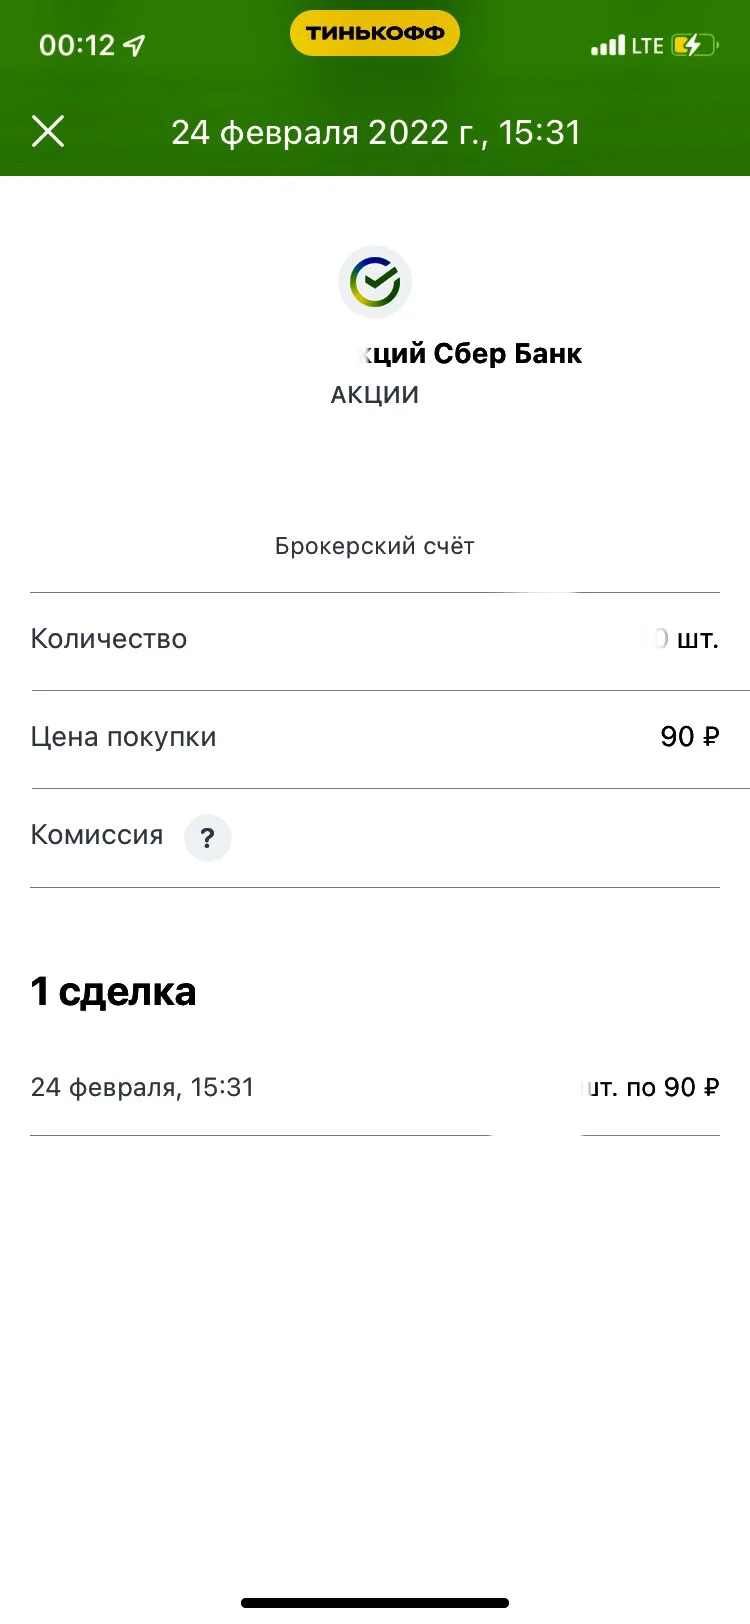Screen dimensions: 750x1624
Task: Tap the date header 24 февраля 2022 г.
Action: (x=376, y=132)
